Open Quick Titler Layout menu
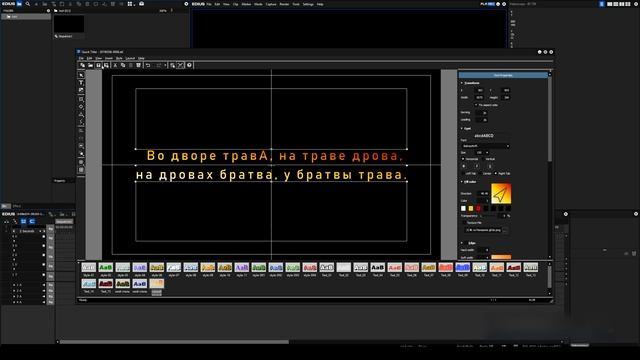Viewport: 640px width, 360px height. point(130,58)
